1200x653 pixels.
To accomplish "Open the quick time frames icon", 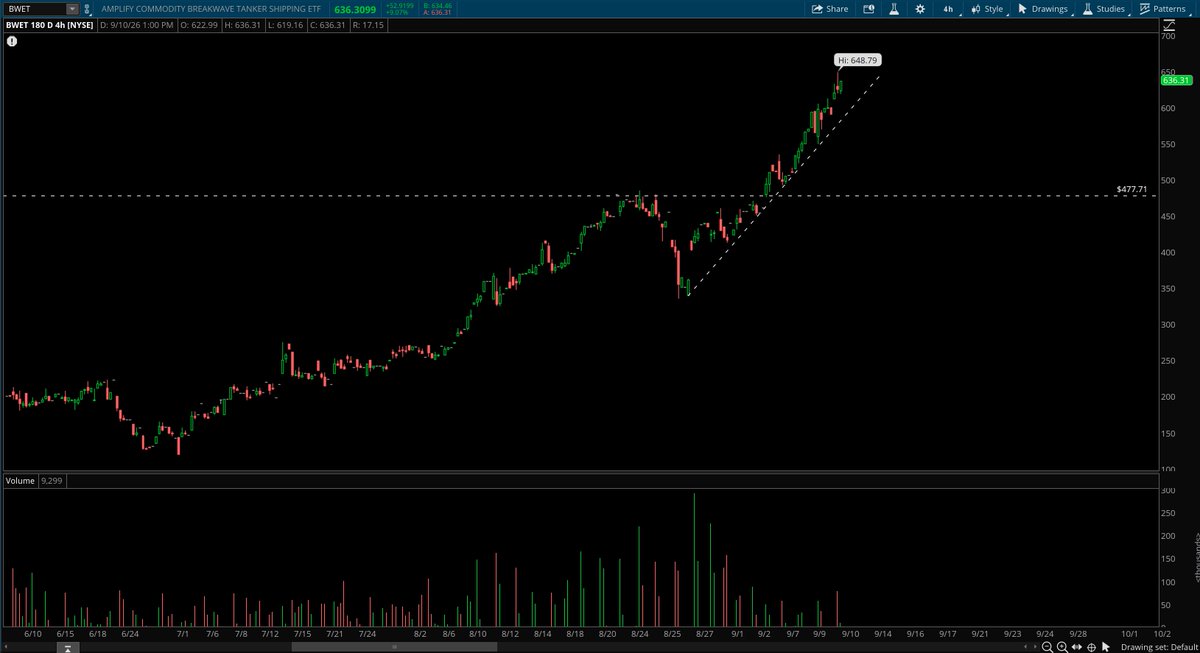I will tap(868, 8).
